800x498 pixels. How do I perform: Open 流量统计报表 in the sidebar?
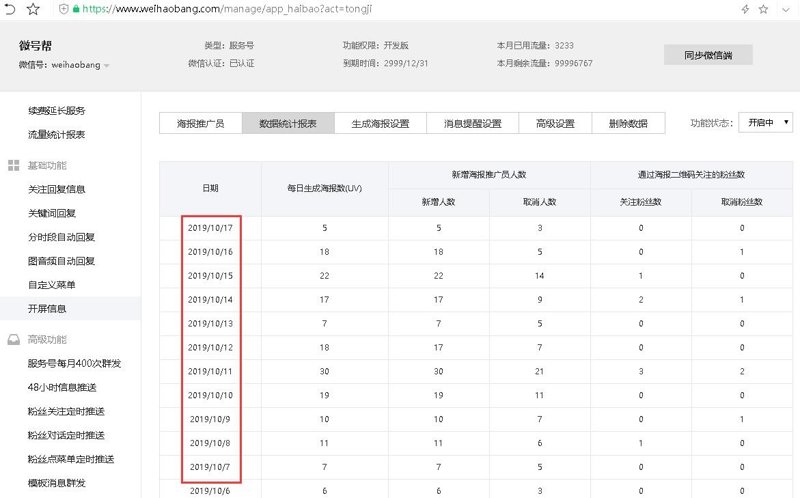[56, 134]
